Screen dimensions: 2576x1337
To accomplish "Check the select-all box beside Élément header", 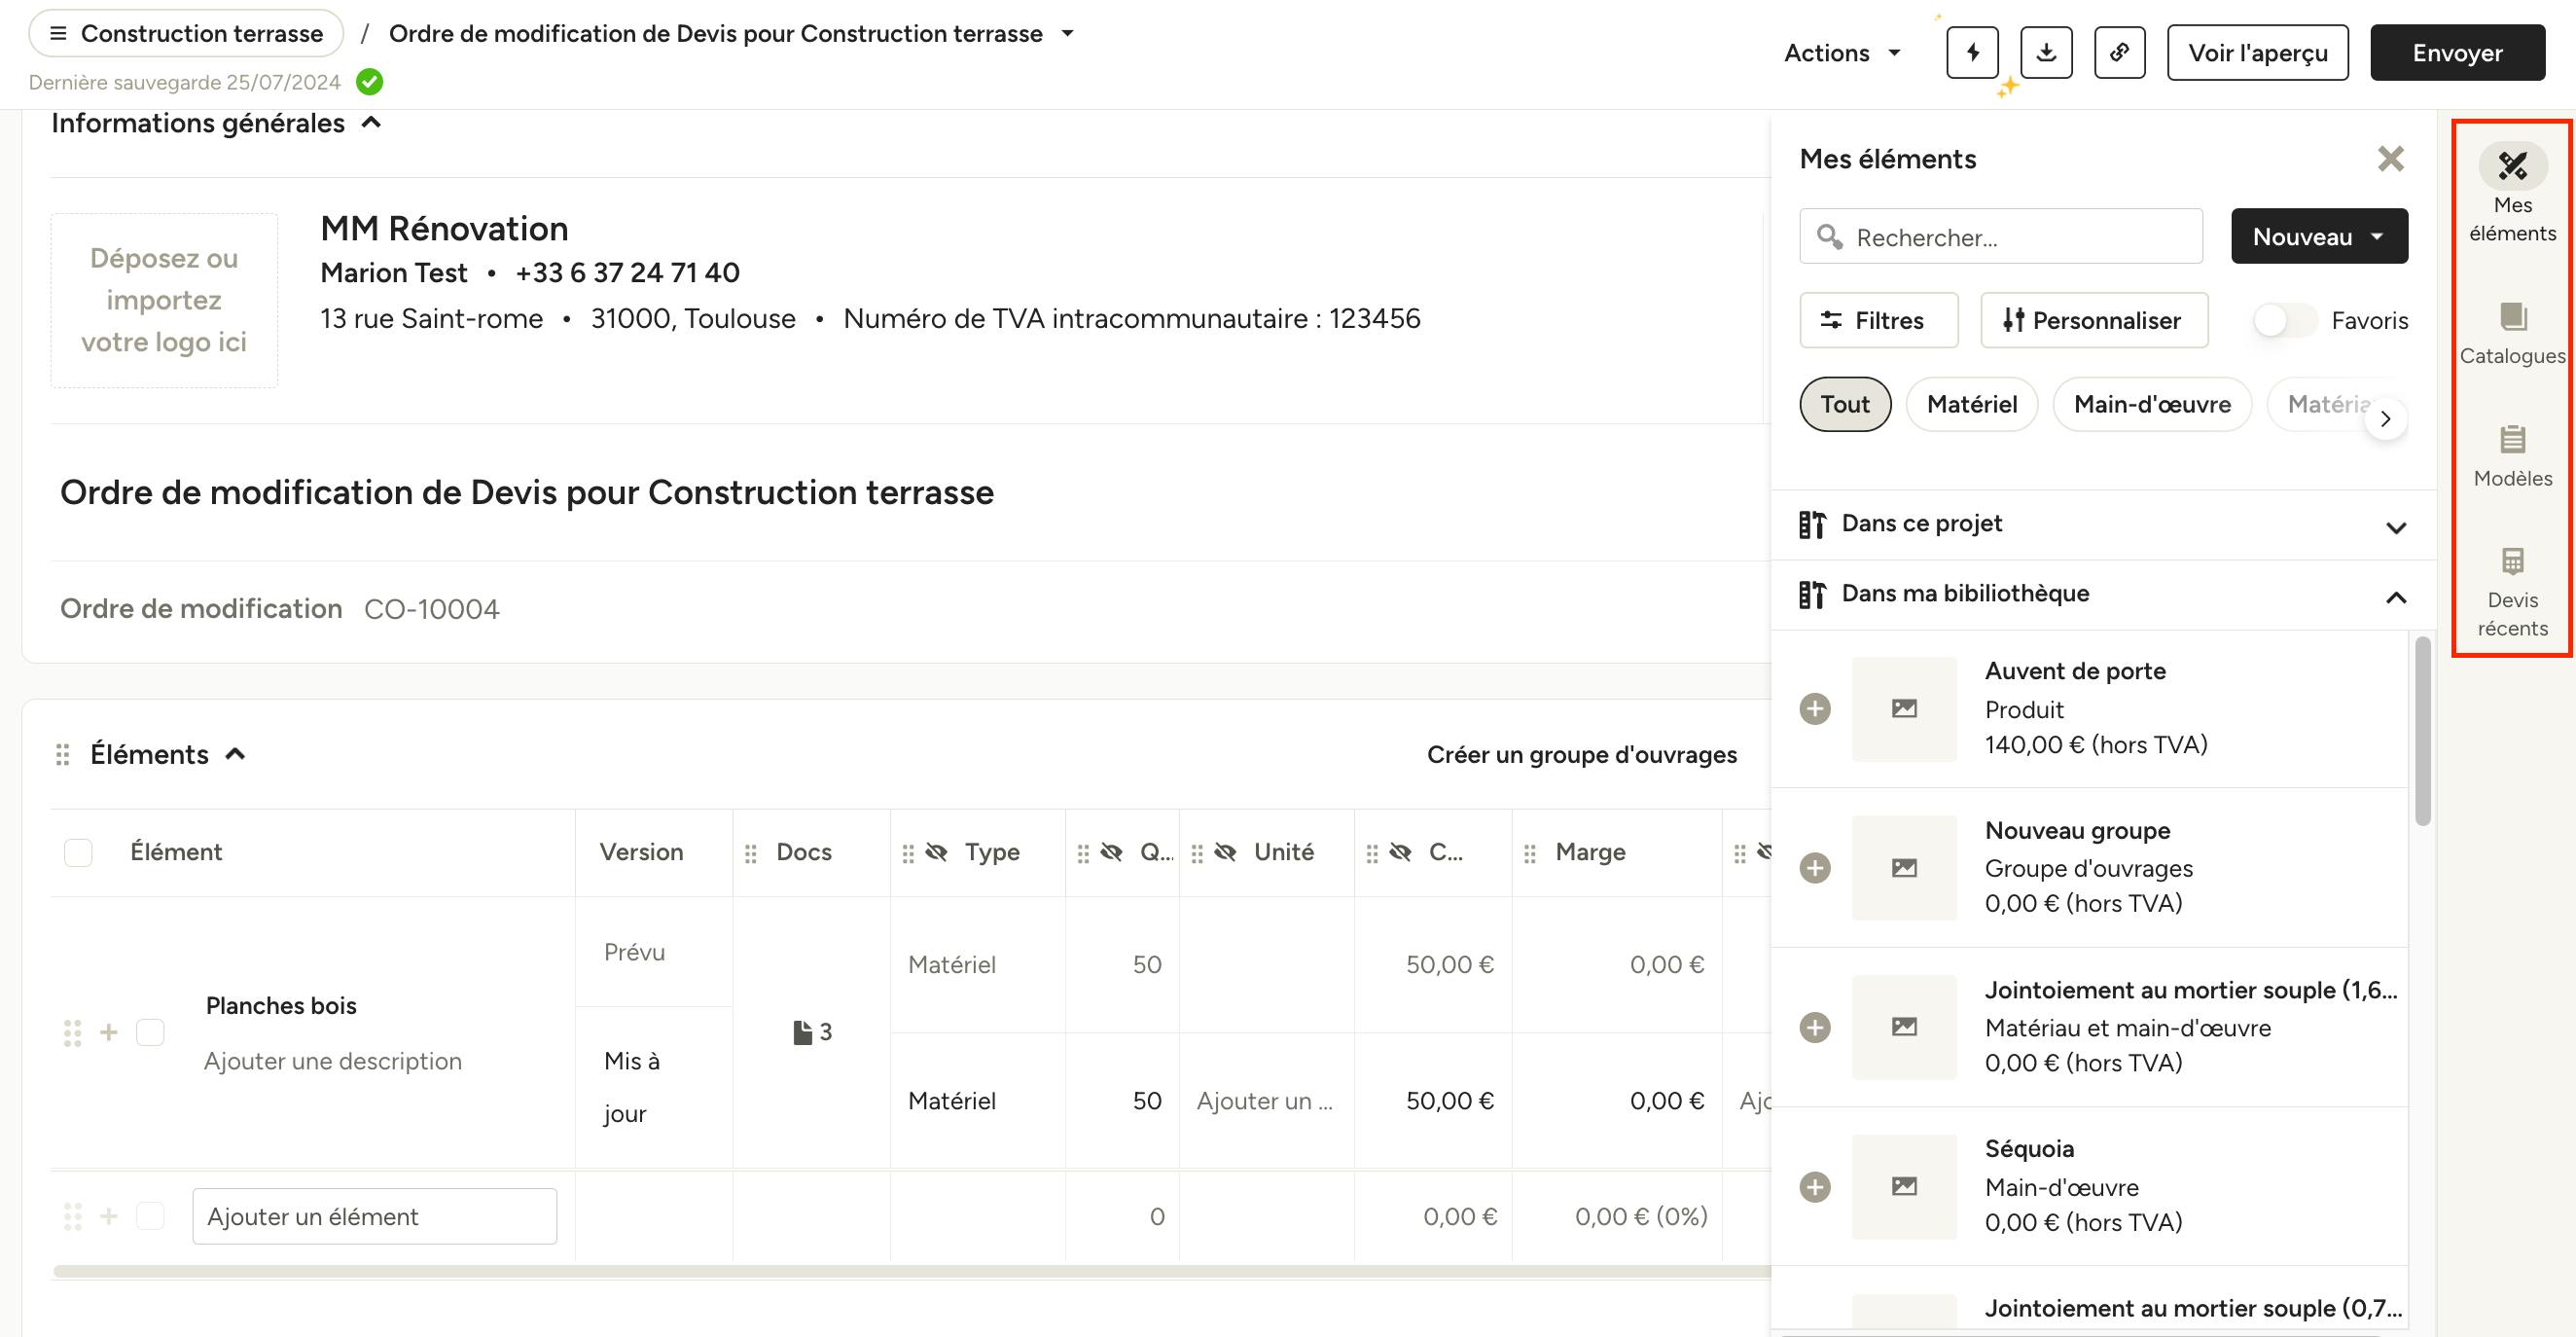I will pos(78,852).
